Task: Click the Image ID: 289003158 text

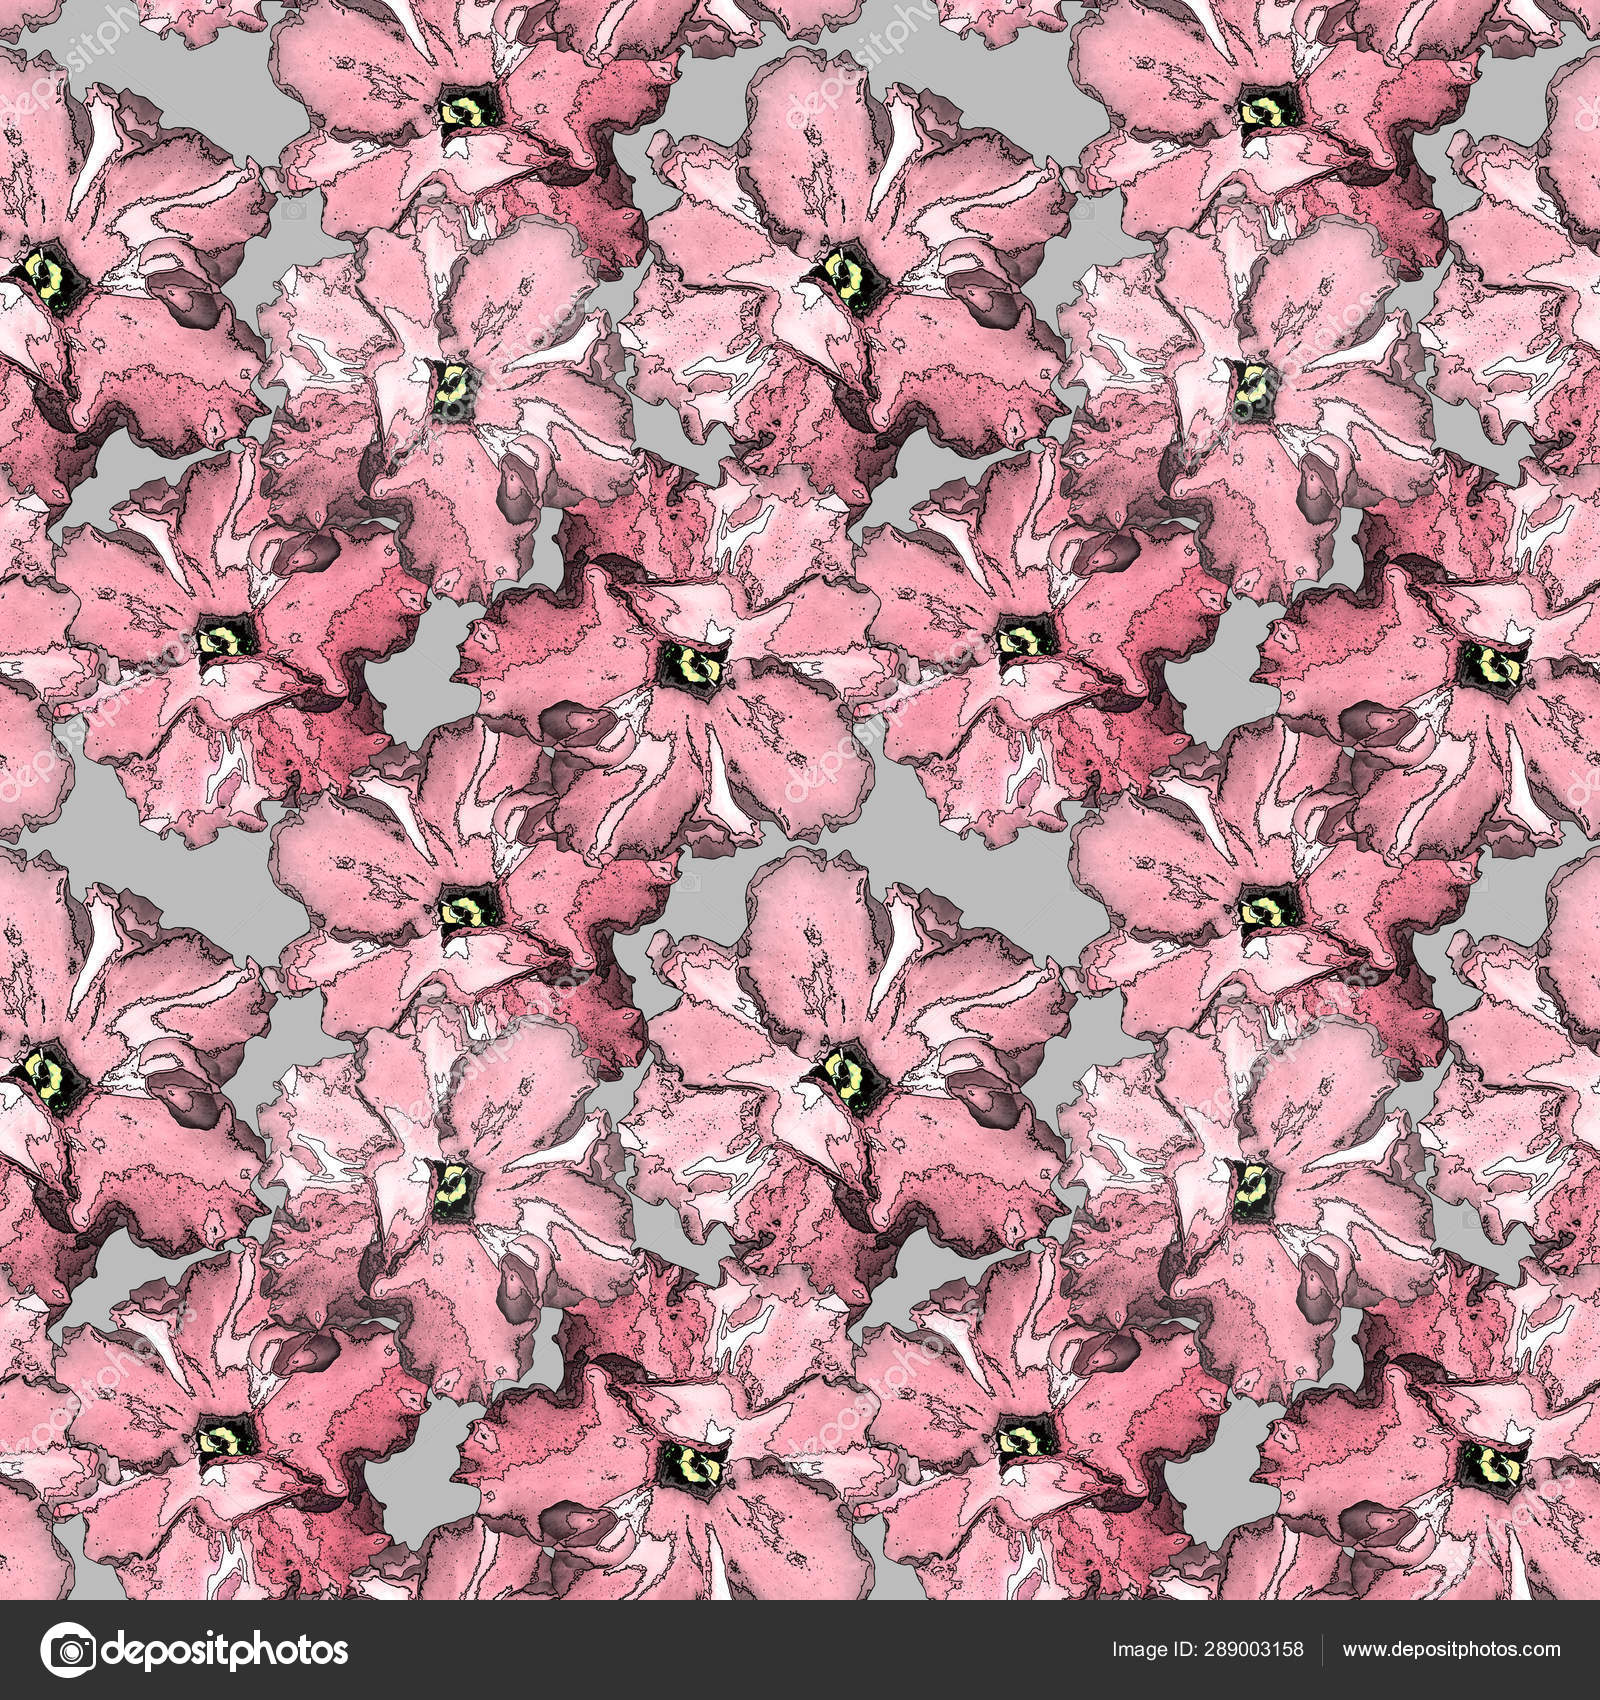Action: 1206,1650
